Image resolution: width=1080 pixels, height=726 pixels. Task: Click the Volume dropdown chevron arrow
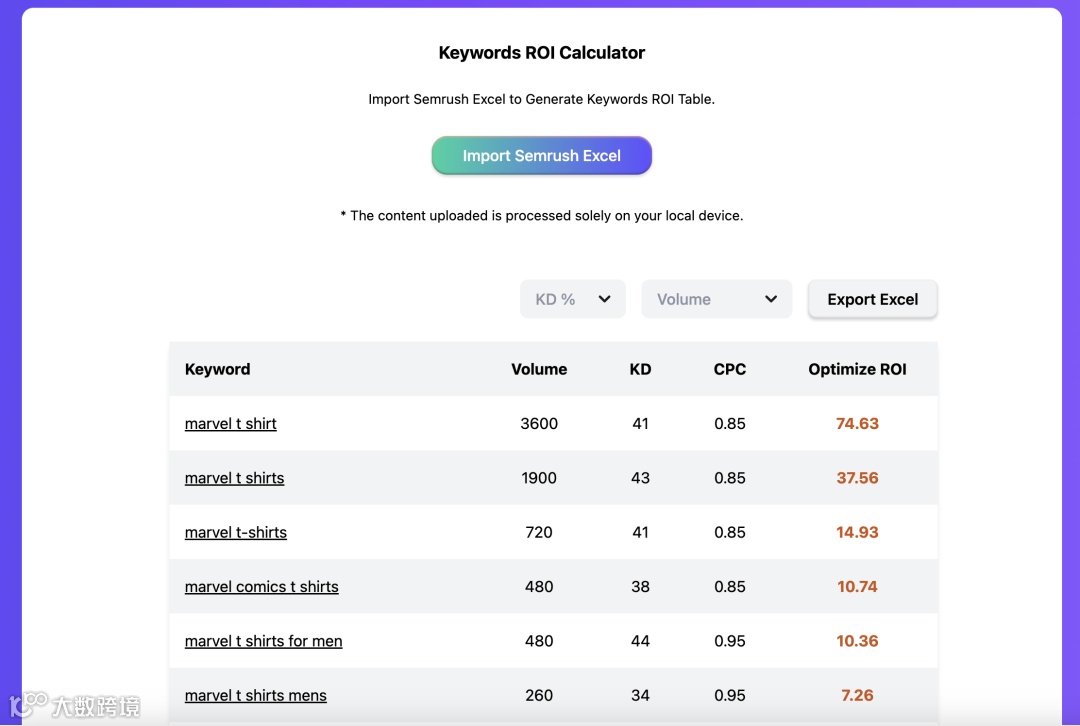click(771, 299)
